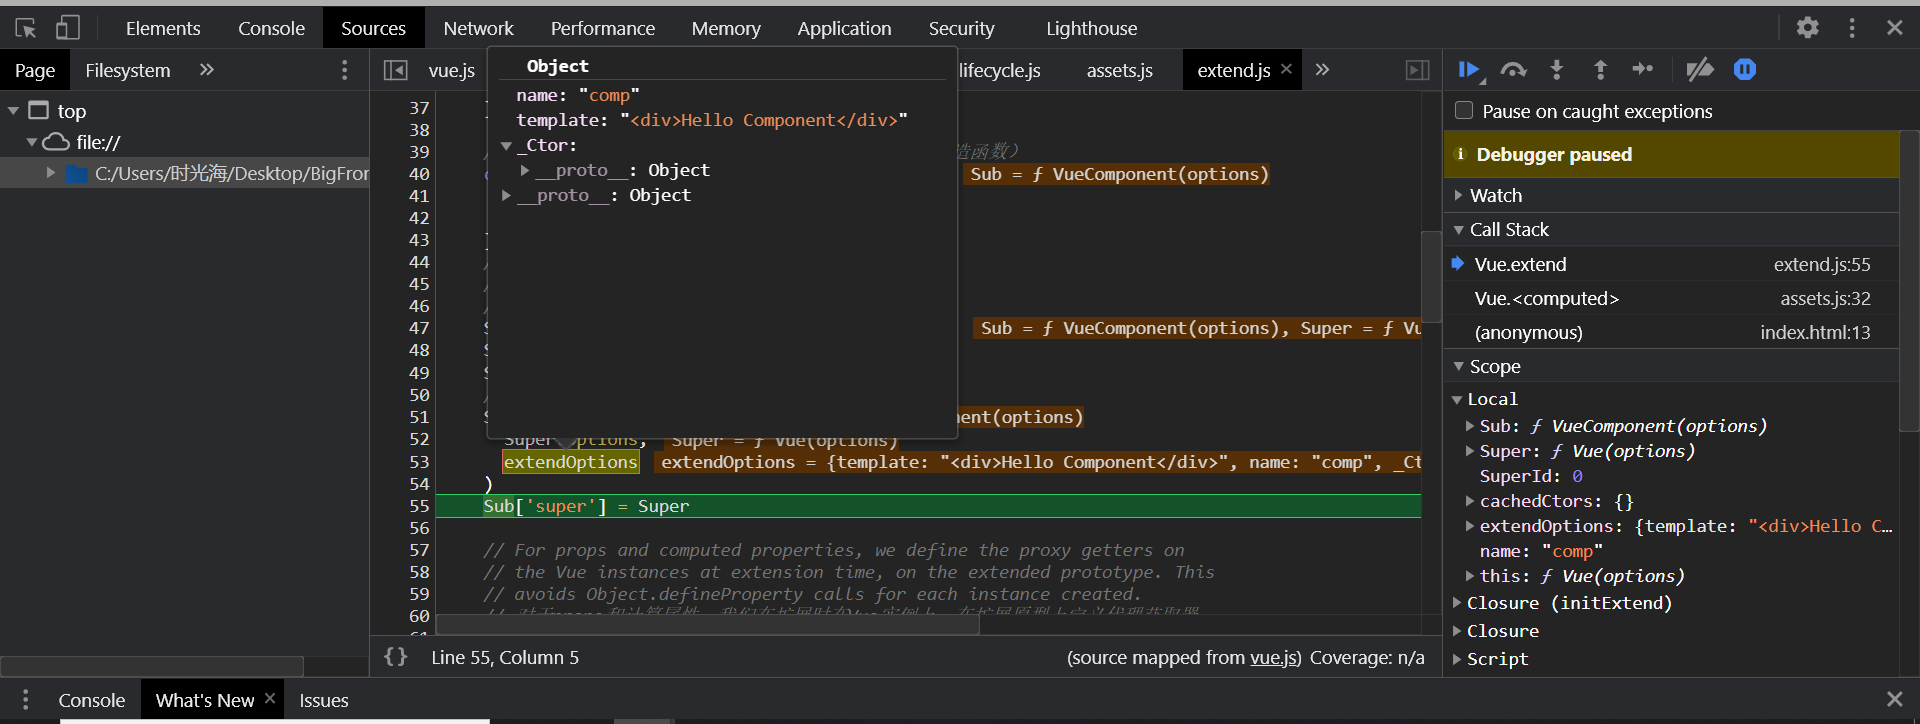The width and height of the screenshot is (1920, 724).
Task: Select the Filesystem navigator tab
Action: [x=128, y=70]
